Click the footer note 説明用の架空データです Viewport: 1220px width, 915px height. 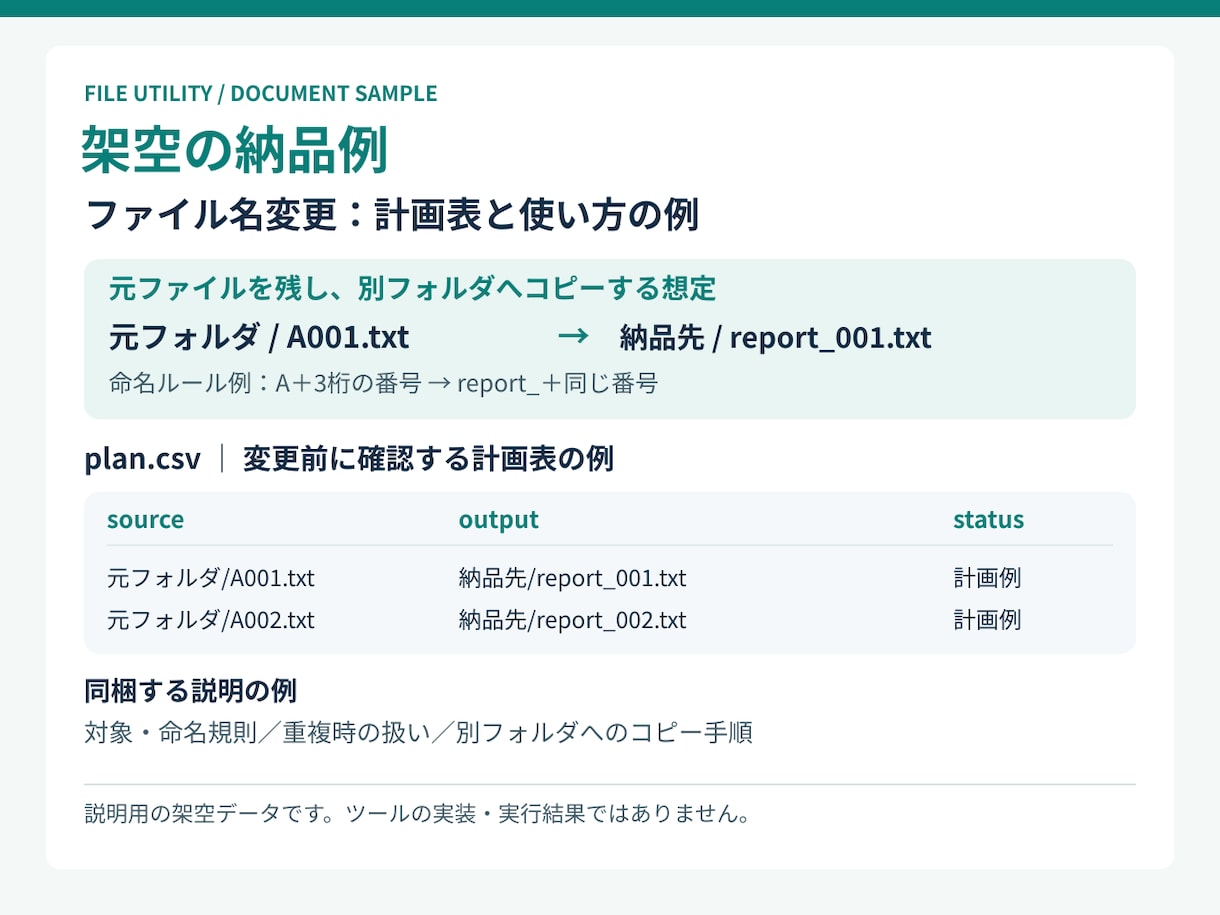418,814
